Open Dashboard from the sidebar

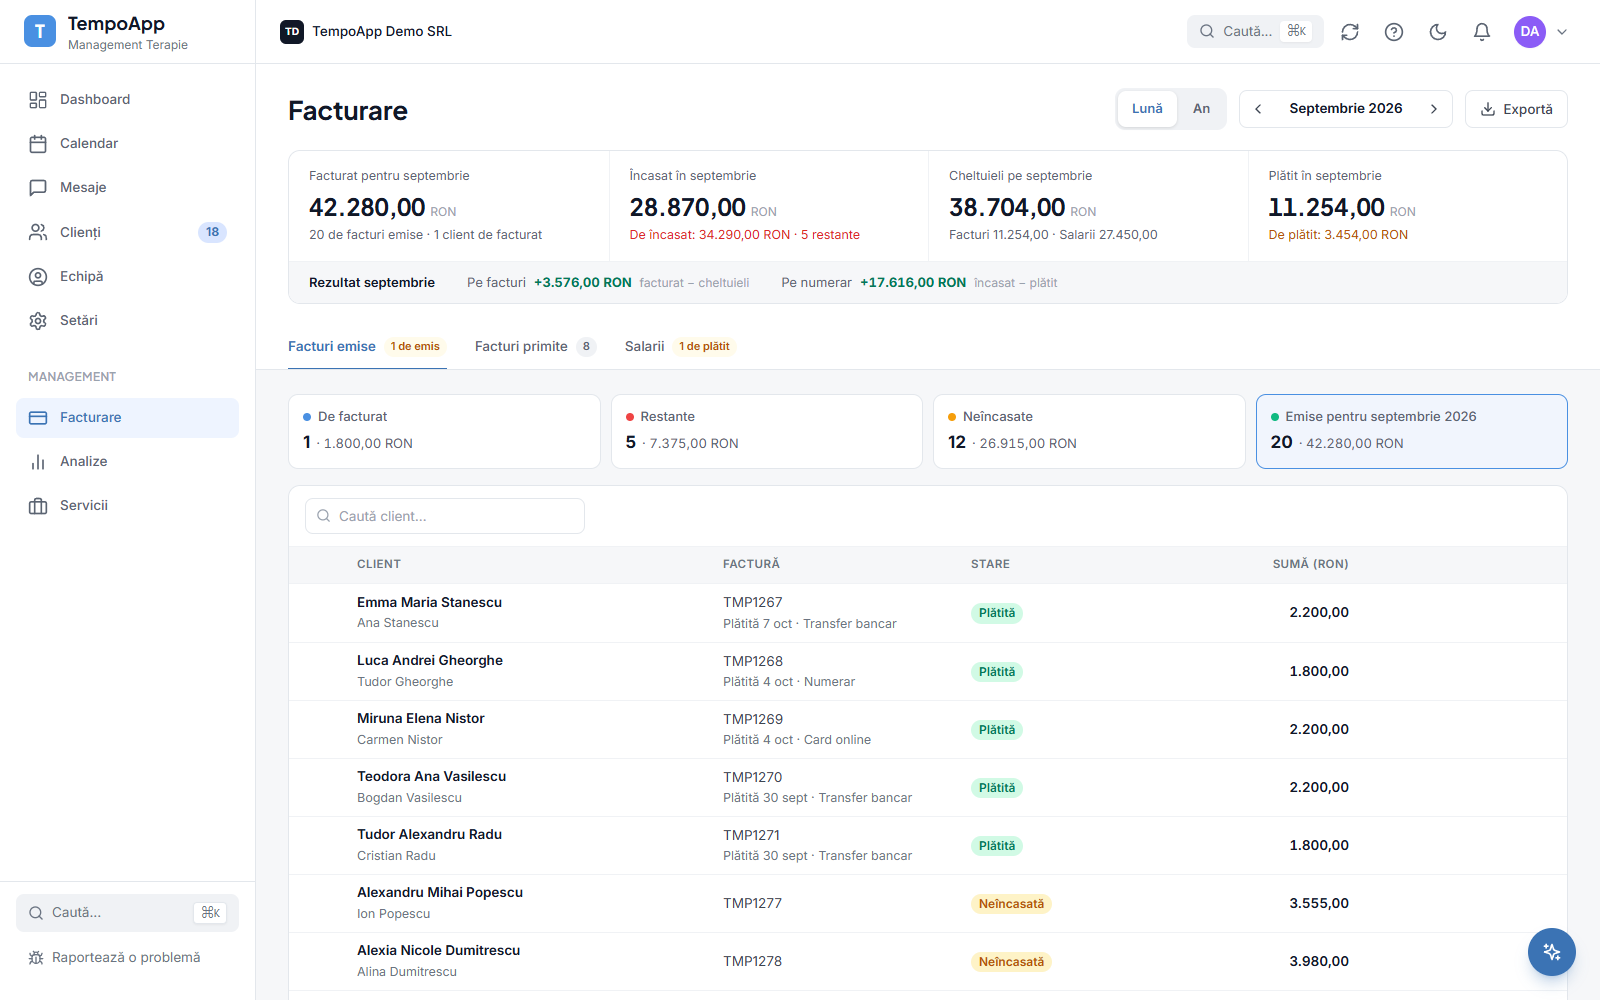127,99
